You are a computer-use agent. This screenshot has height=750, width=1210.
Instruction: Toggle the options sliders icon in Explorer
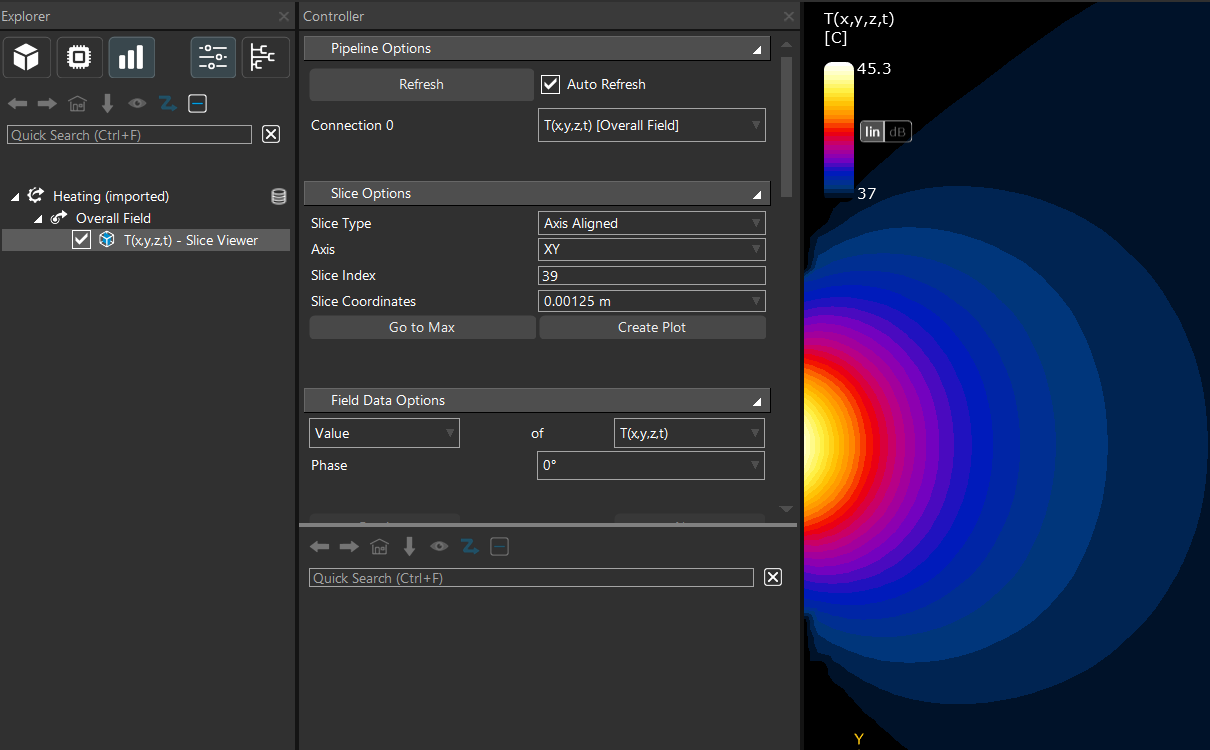(x=213, y=58)
